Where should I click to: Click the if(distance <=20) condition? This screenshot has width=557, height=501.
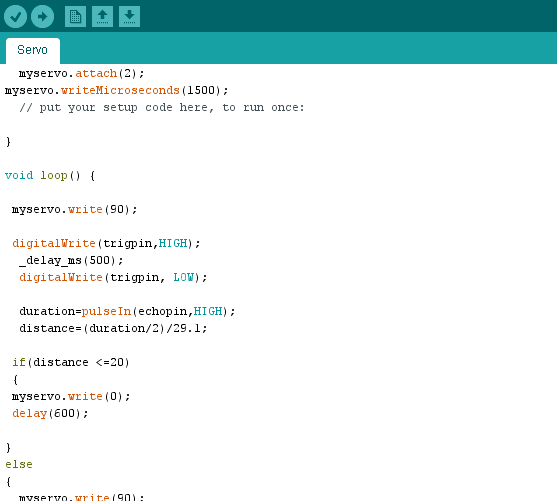pyautogui.click(x=71, y=362)
